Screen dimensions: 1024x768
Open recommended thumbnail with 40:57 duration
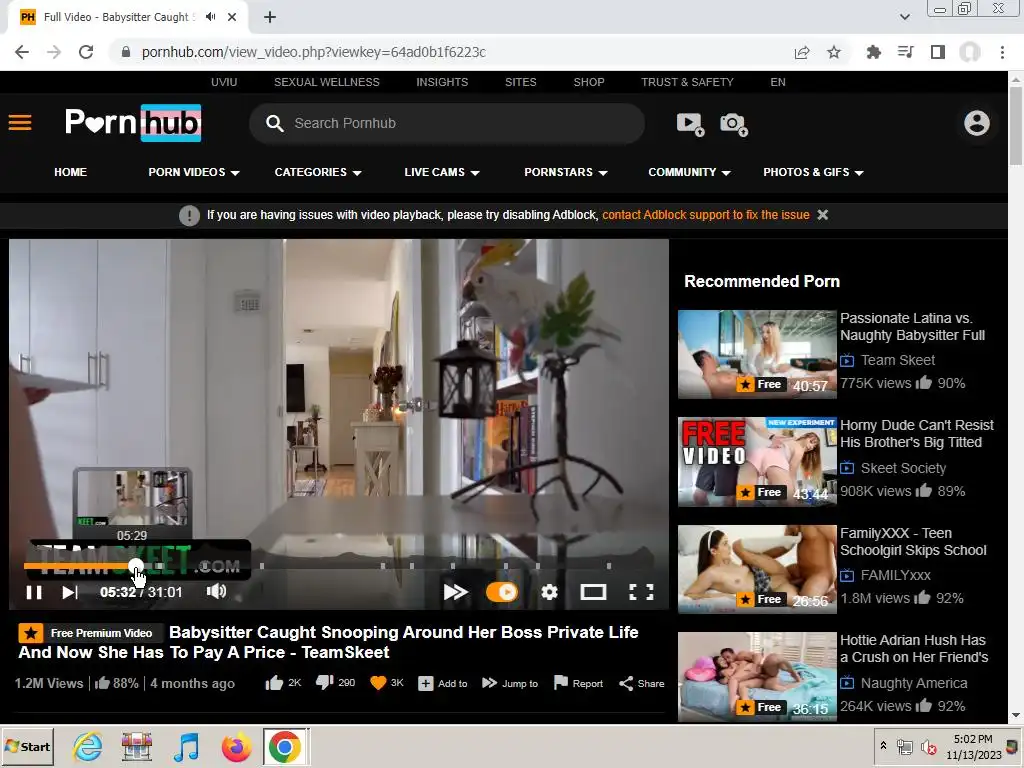point(757,355)
